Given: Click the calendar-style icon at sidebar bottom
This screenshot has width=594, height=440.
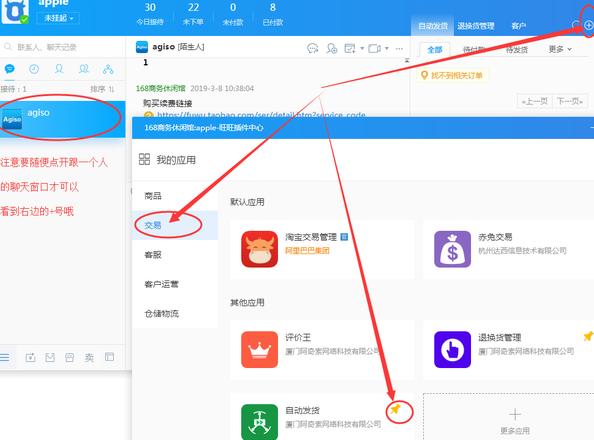Looking at the screenshot, I should 30,357.
